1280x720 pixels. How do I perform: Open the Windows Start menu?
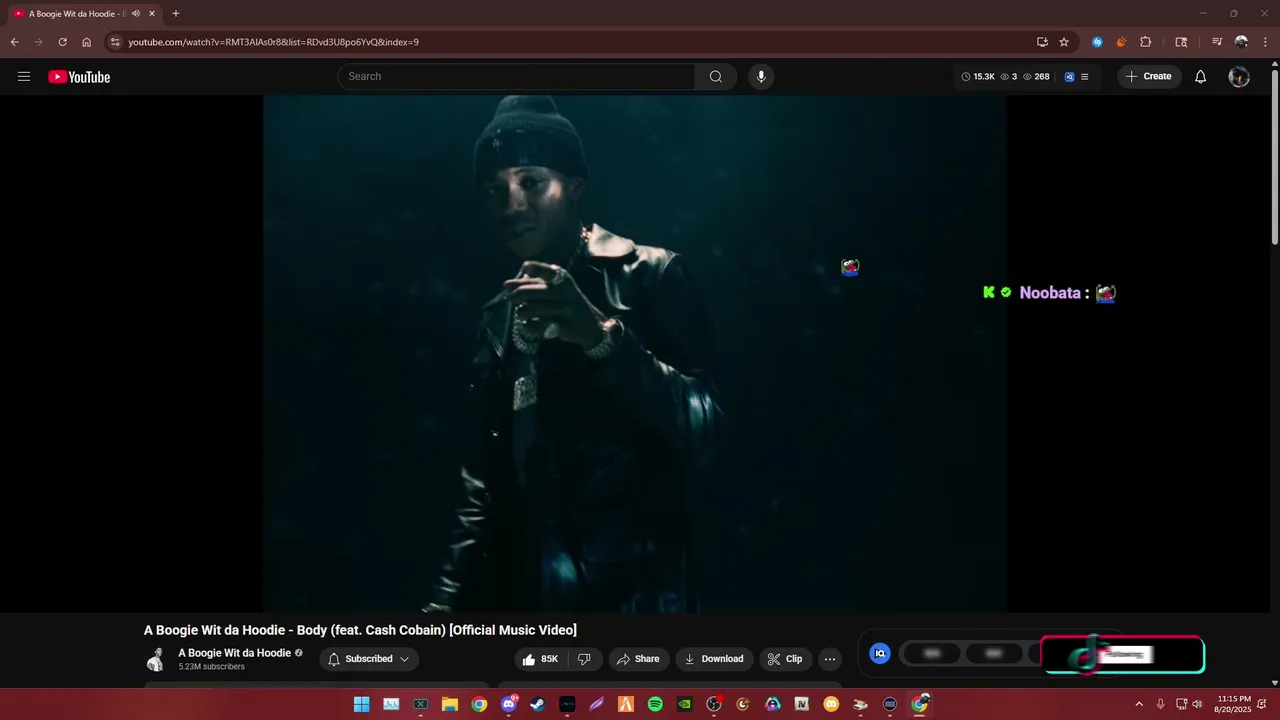(x=361, y=704)
